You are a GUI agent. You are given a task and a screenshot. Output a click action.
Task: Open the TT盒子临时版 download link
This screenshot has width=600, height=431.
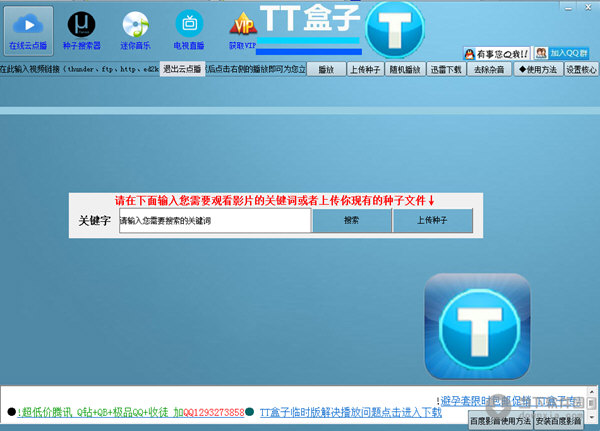350,411
